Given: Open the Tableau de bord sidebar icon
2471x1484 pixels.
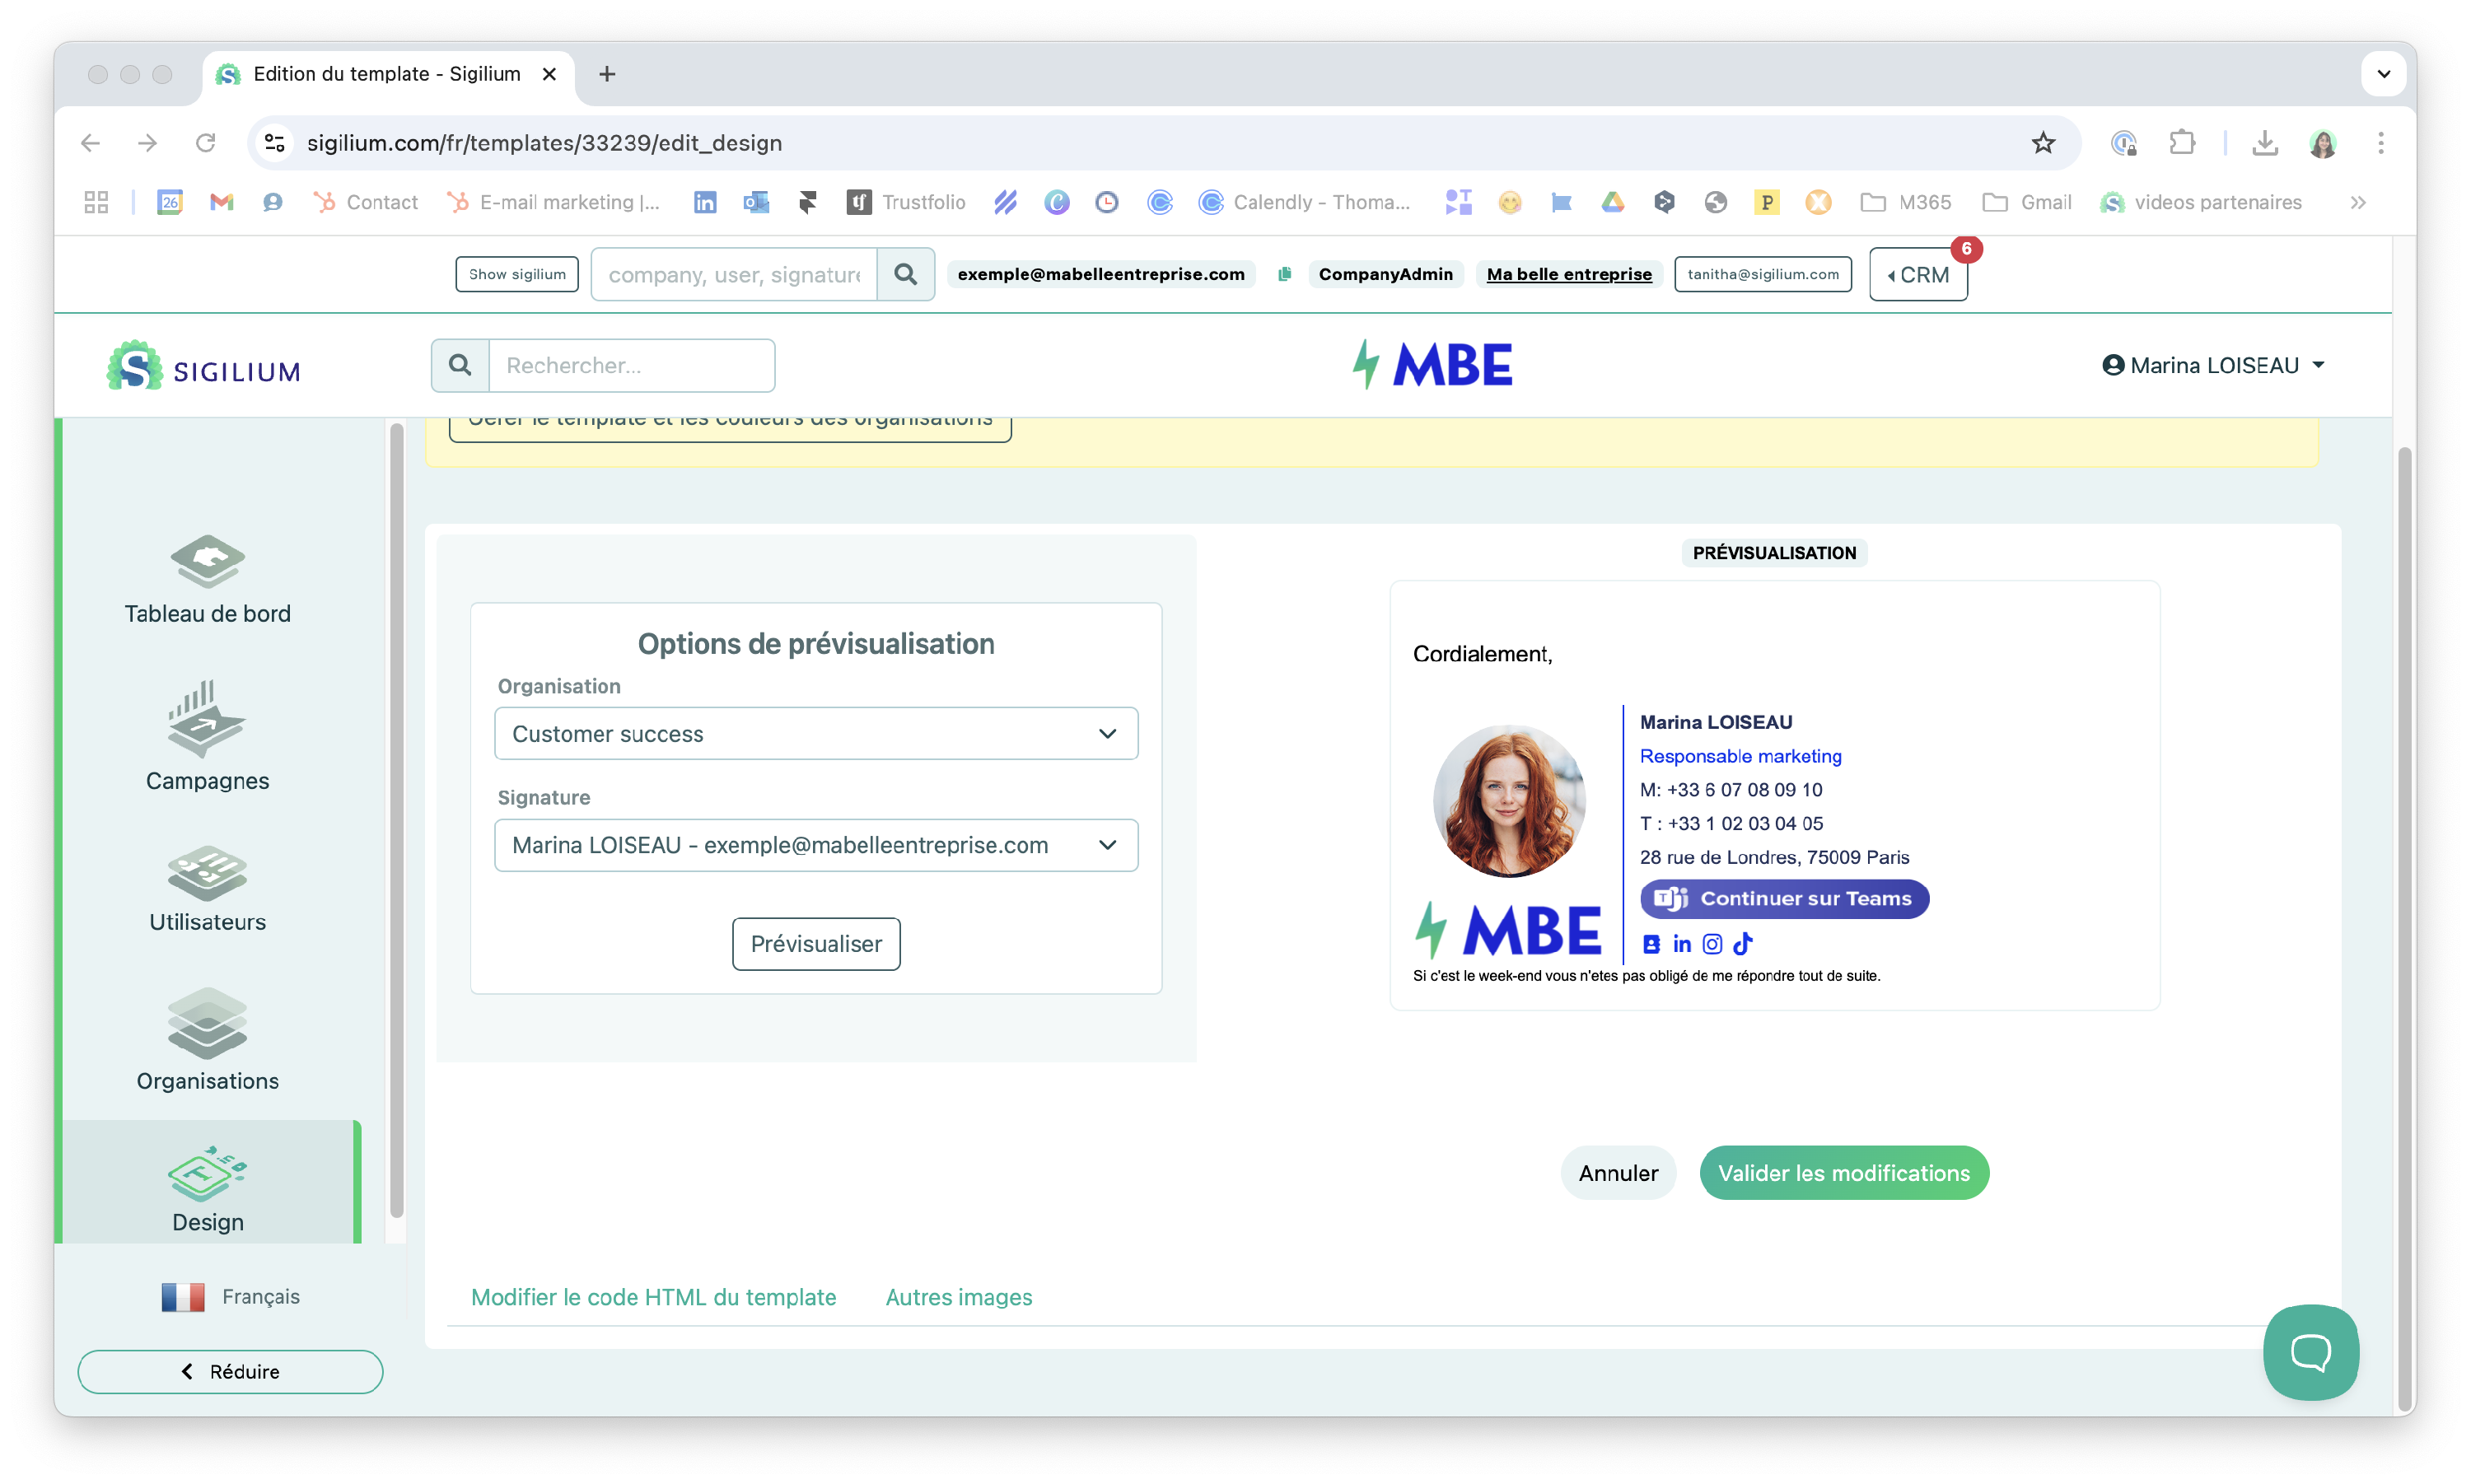Looking at the screenshot, I should pyautogui.click(x=207, y=561).
